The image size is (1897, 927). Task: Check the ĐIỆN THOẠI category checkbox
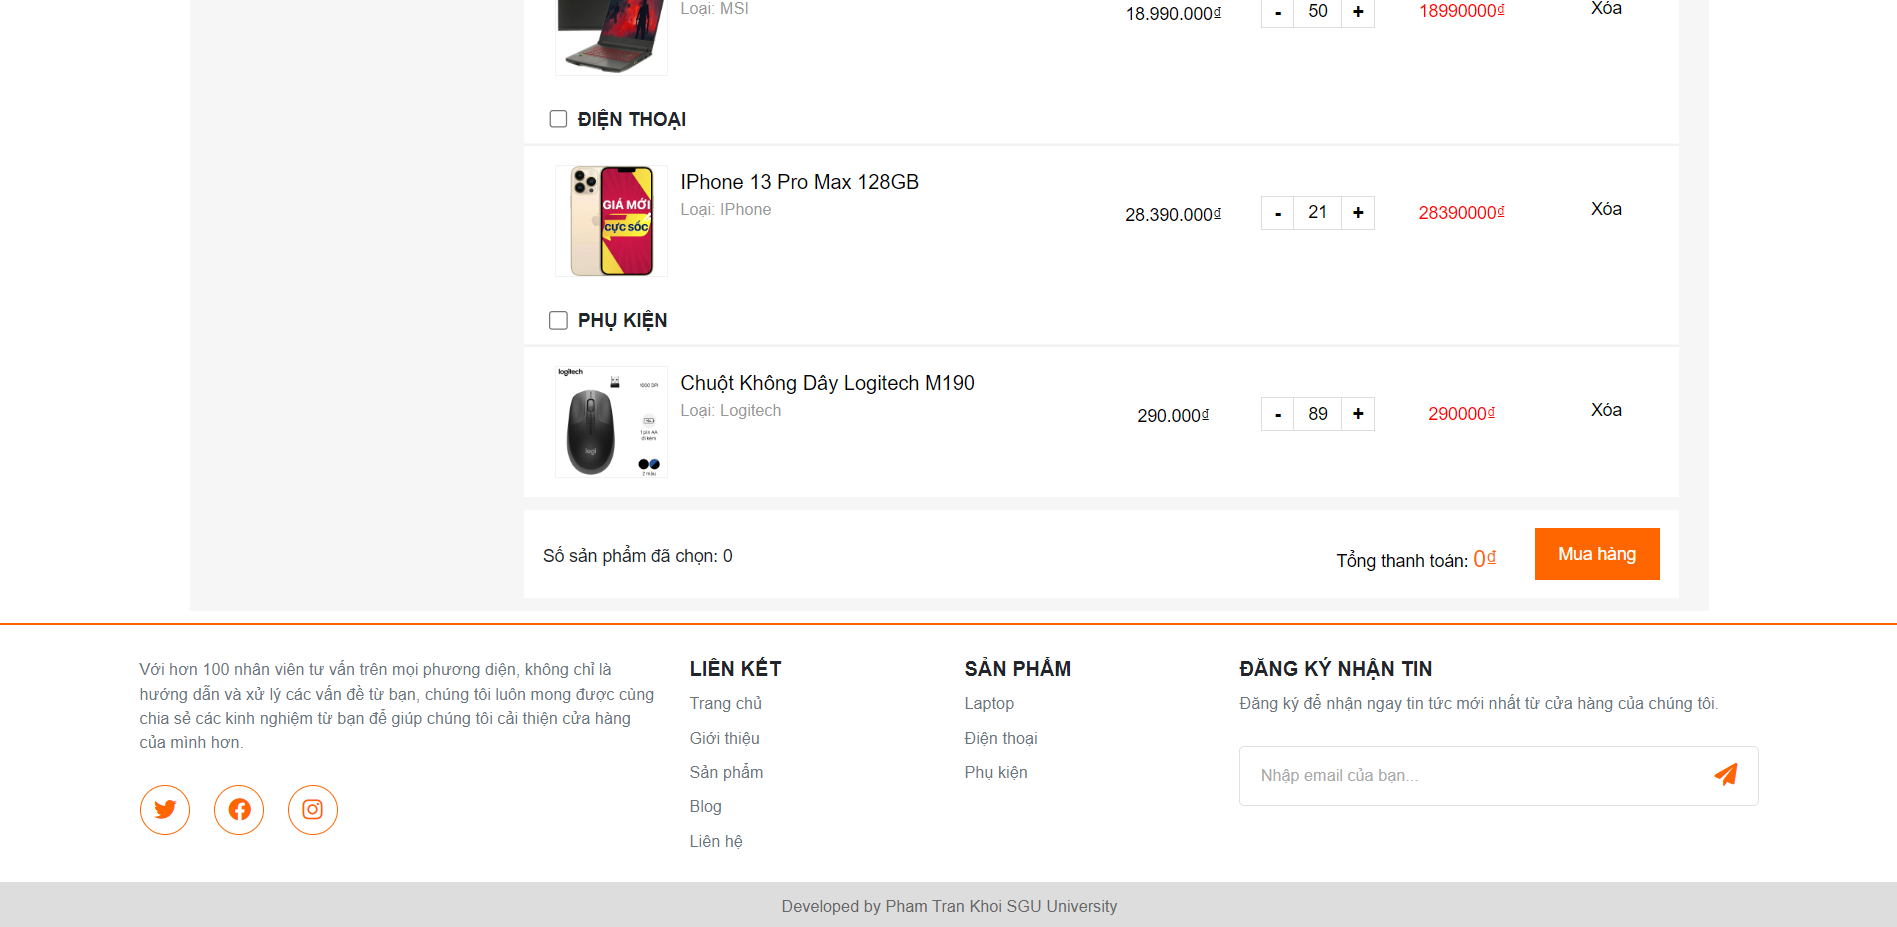558,119
